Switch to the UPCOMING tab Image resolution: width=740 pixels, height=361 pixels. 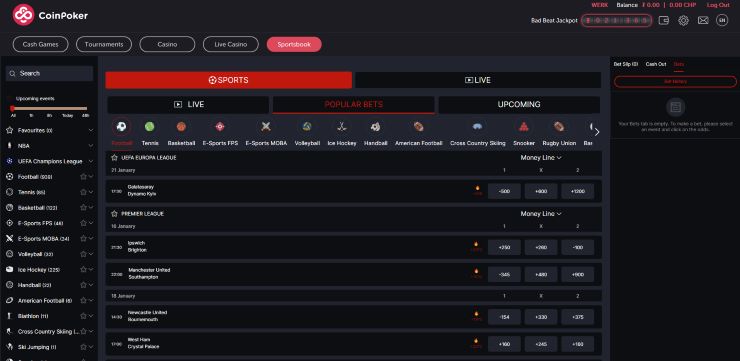coord(519,105)
